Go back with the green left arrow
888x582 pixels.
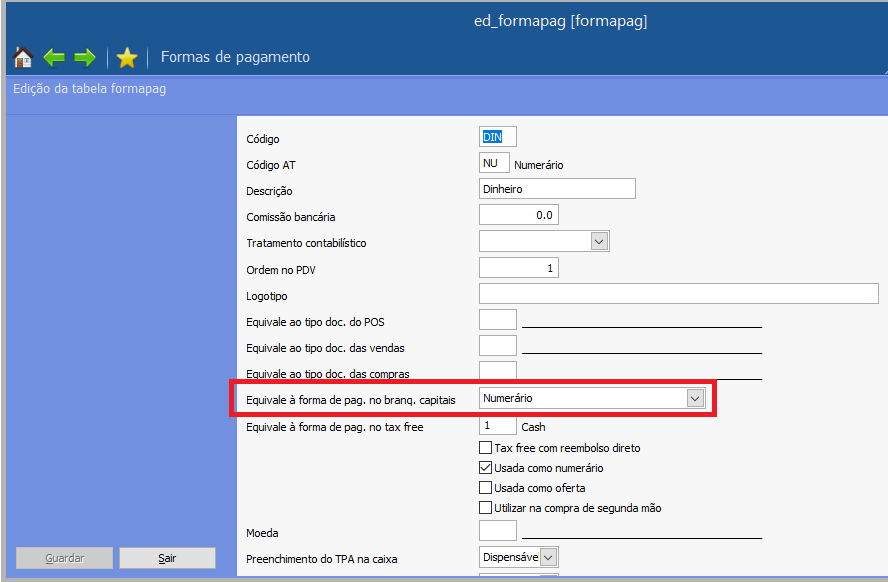click(x=54, y=57)
